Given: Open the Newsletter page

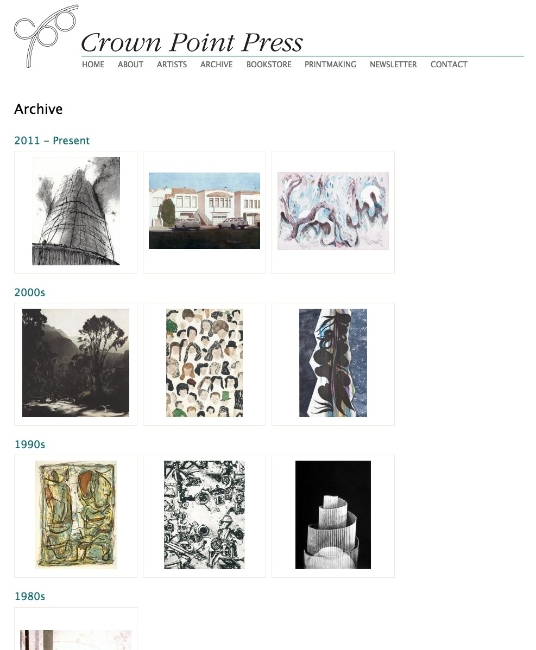Looking at the screenshot, I should coord(393,64).
